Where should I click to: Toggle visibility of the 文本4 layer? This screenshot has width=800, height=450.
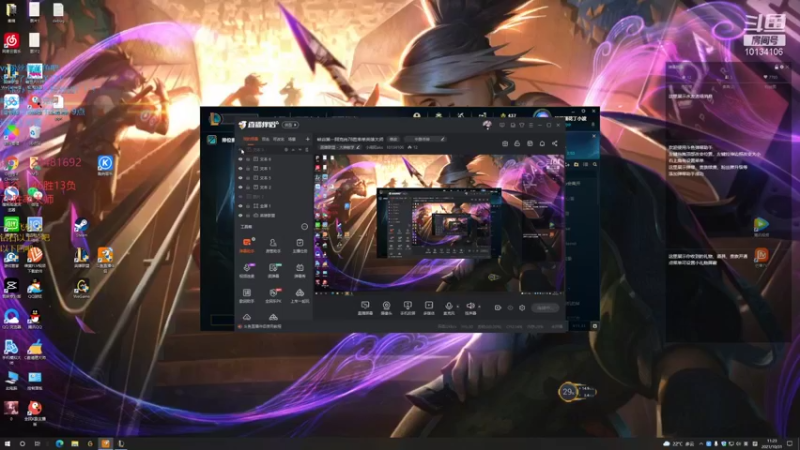click(240, 159)
